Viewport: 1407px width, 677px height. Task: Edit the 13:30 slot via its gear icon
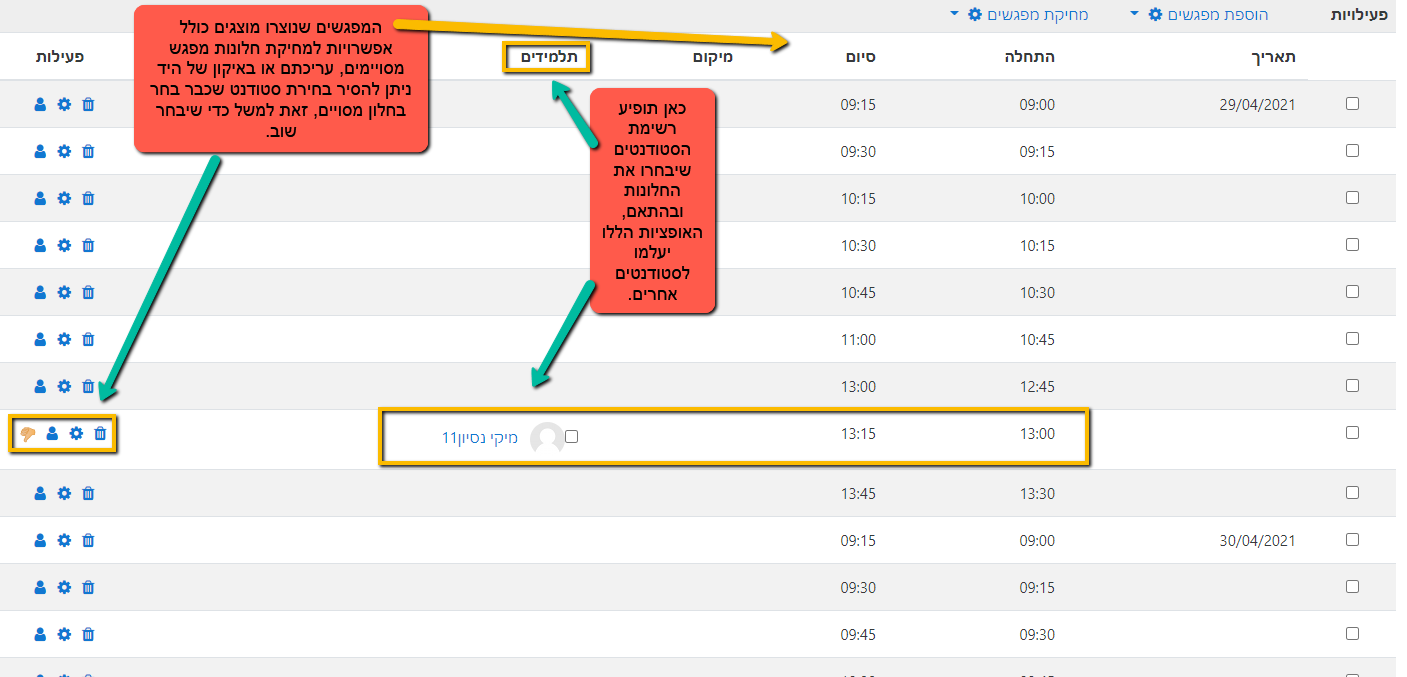(64, 493)
